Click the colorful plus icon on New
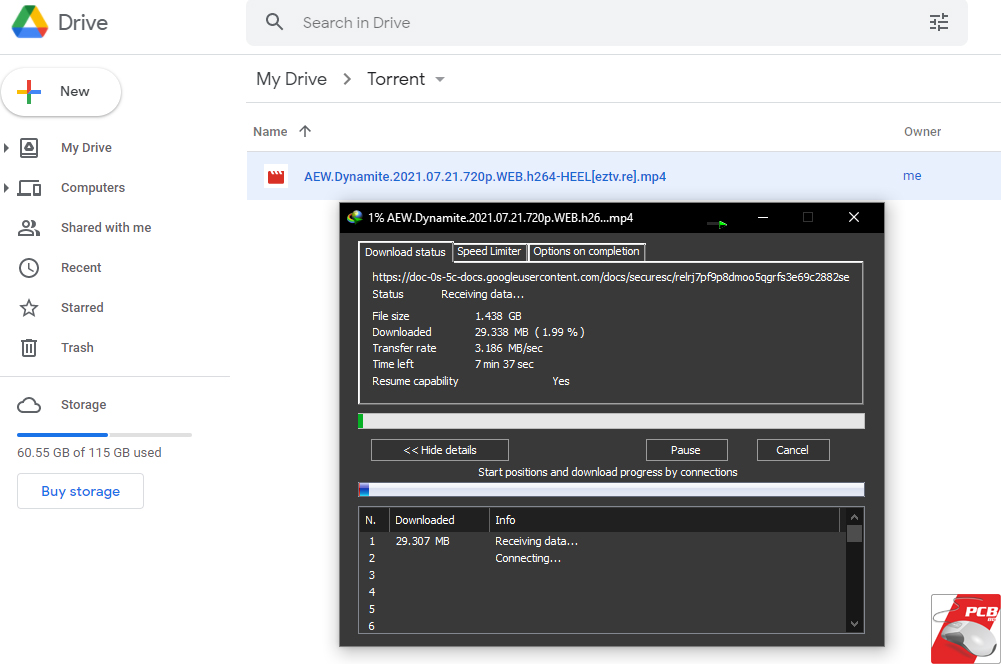This screenshot has width=1001, height=664. coord(29,92)
